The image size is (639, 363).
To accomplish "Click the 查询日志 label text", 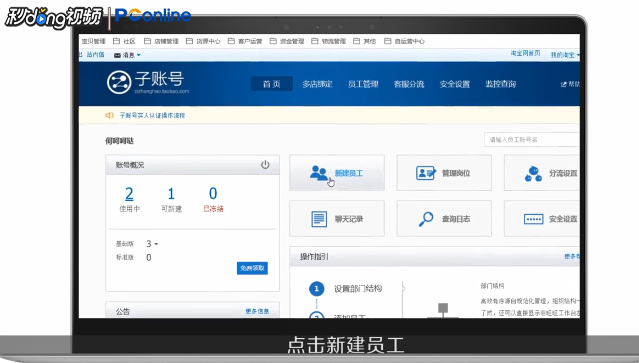I will point(456,219).
